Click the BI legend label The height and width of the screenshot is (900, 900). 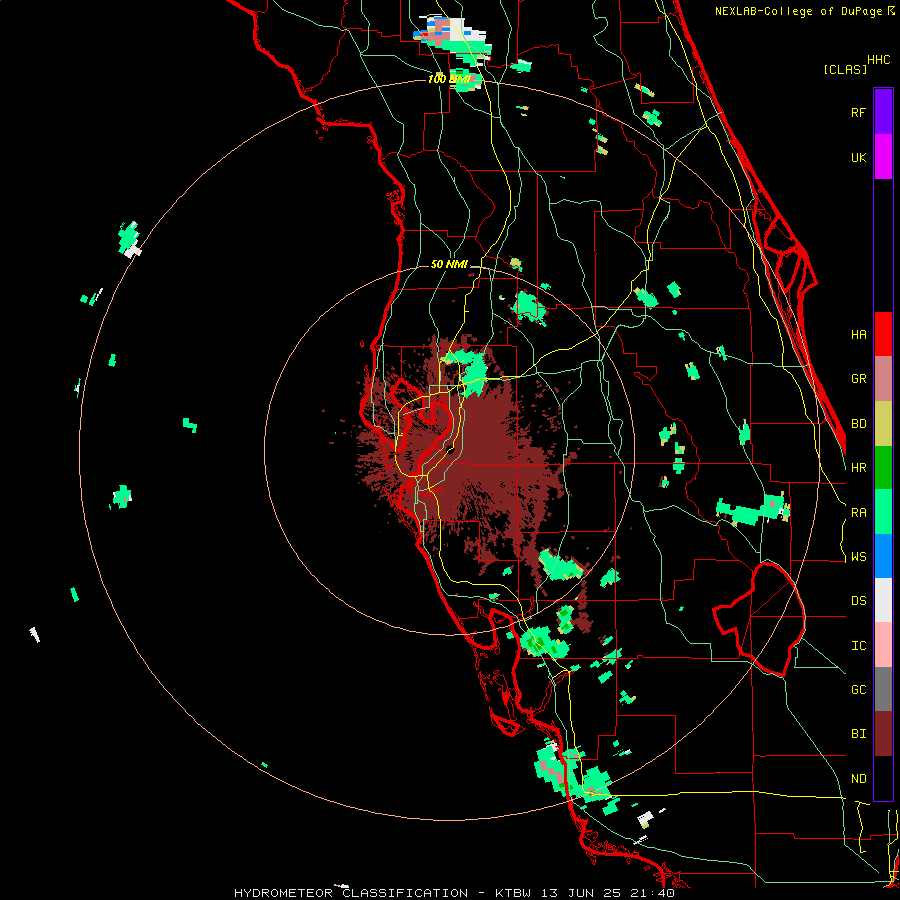click(x=858, y=734)
